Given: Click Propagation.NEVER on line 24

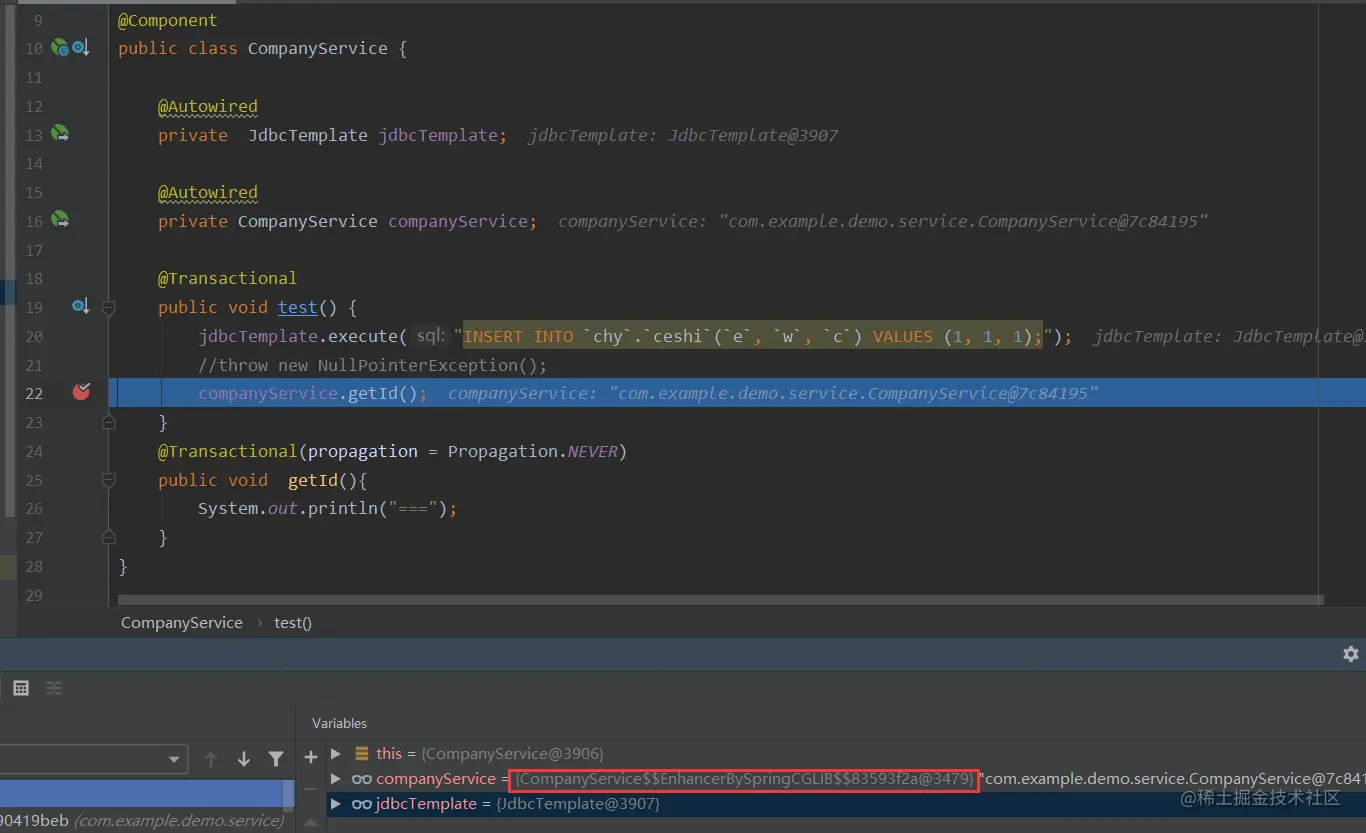Looking at the screenshot, I should pos(532,451).
